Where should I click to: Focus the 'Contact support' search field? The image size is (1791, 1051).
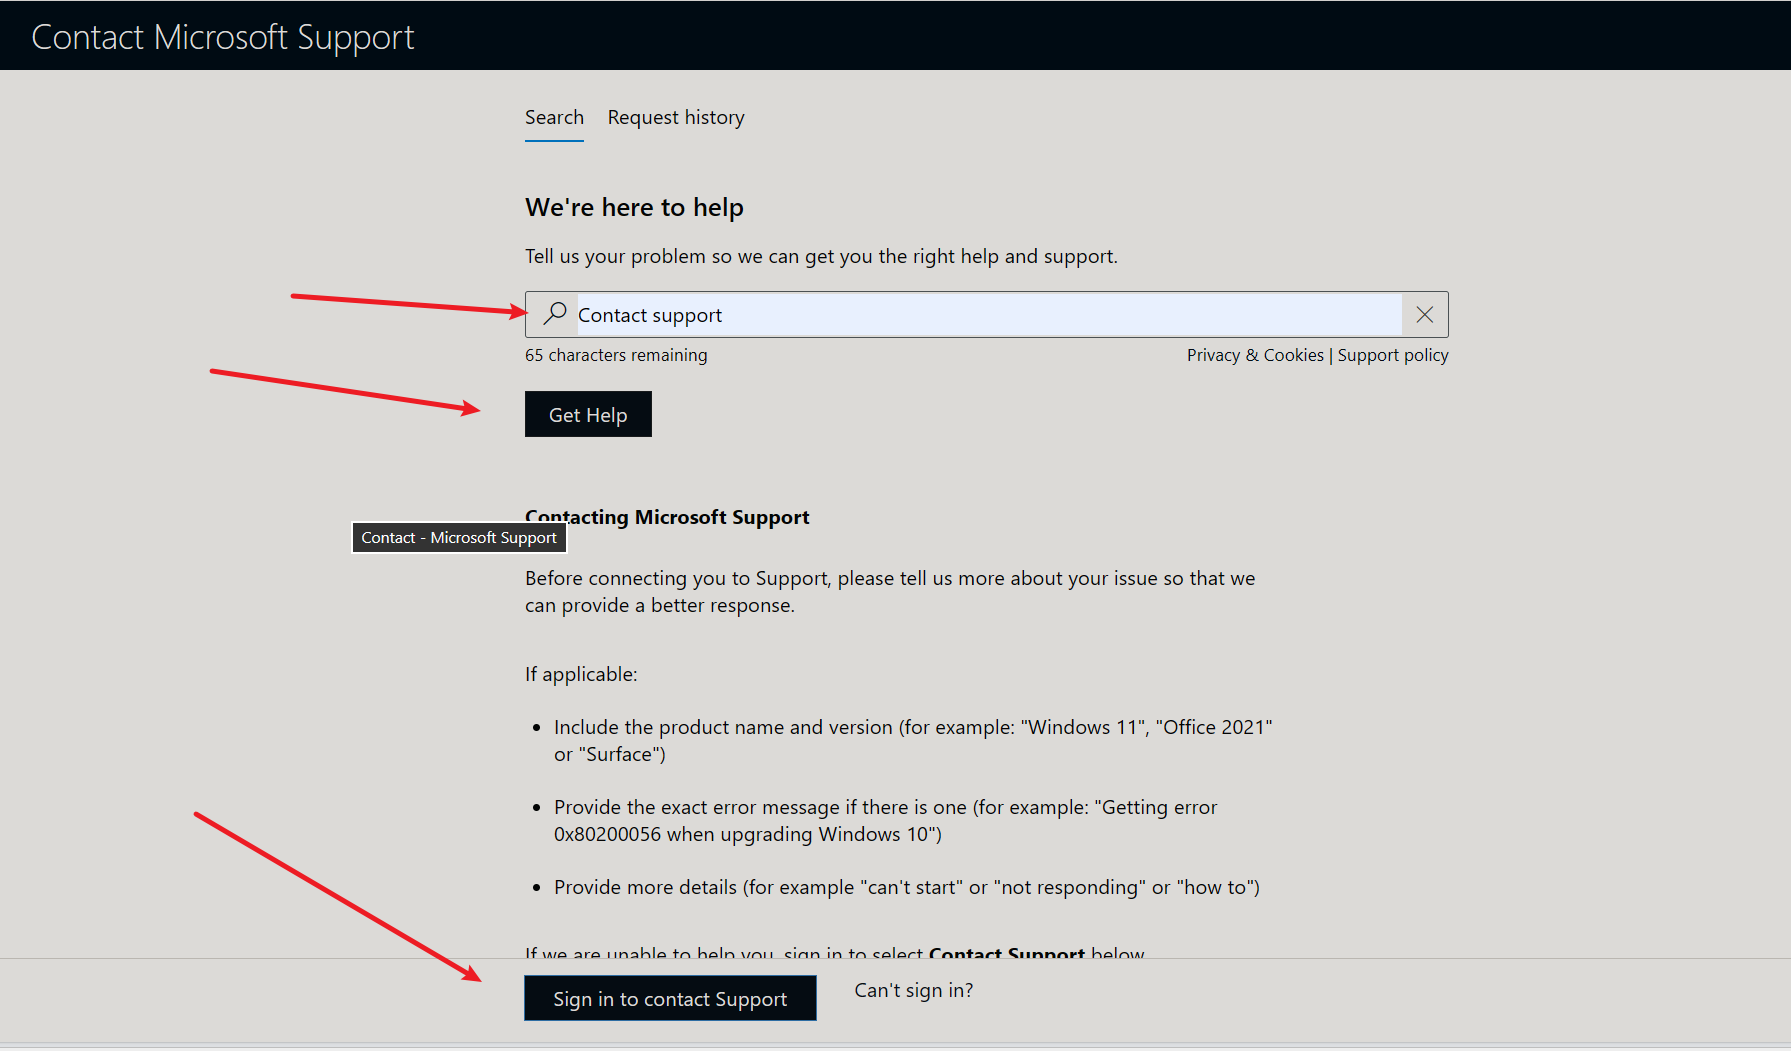coord(989,315)
